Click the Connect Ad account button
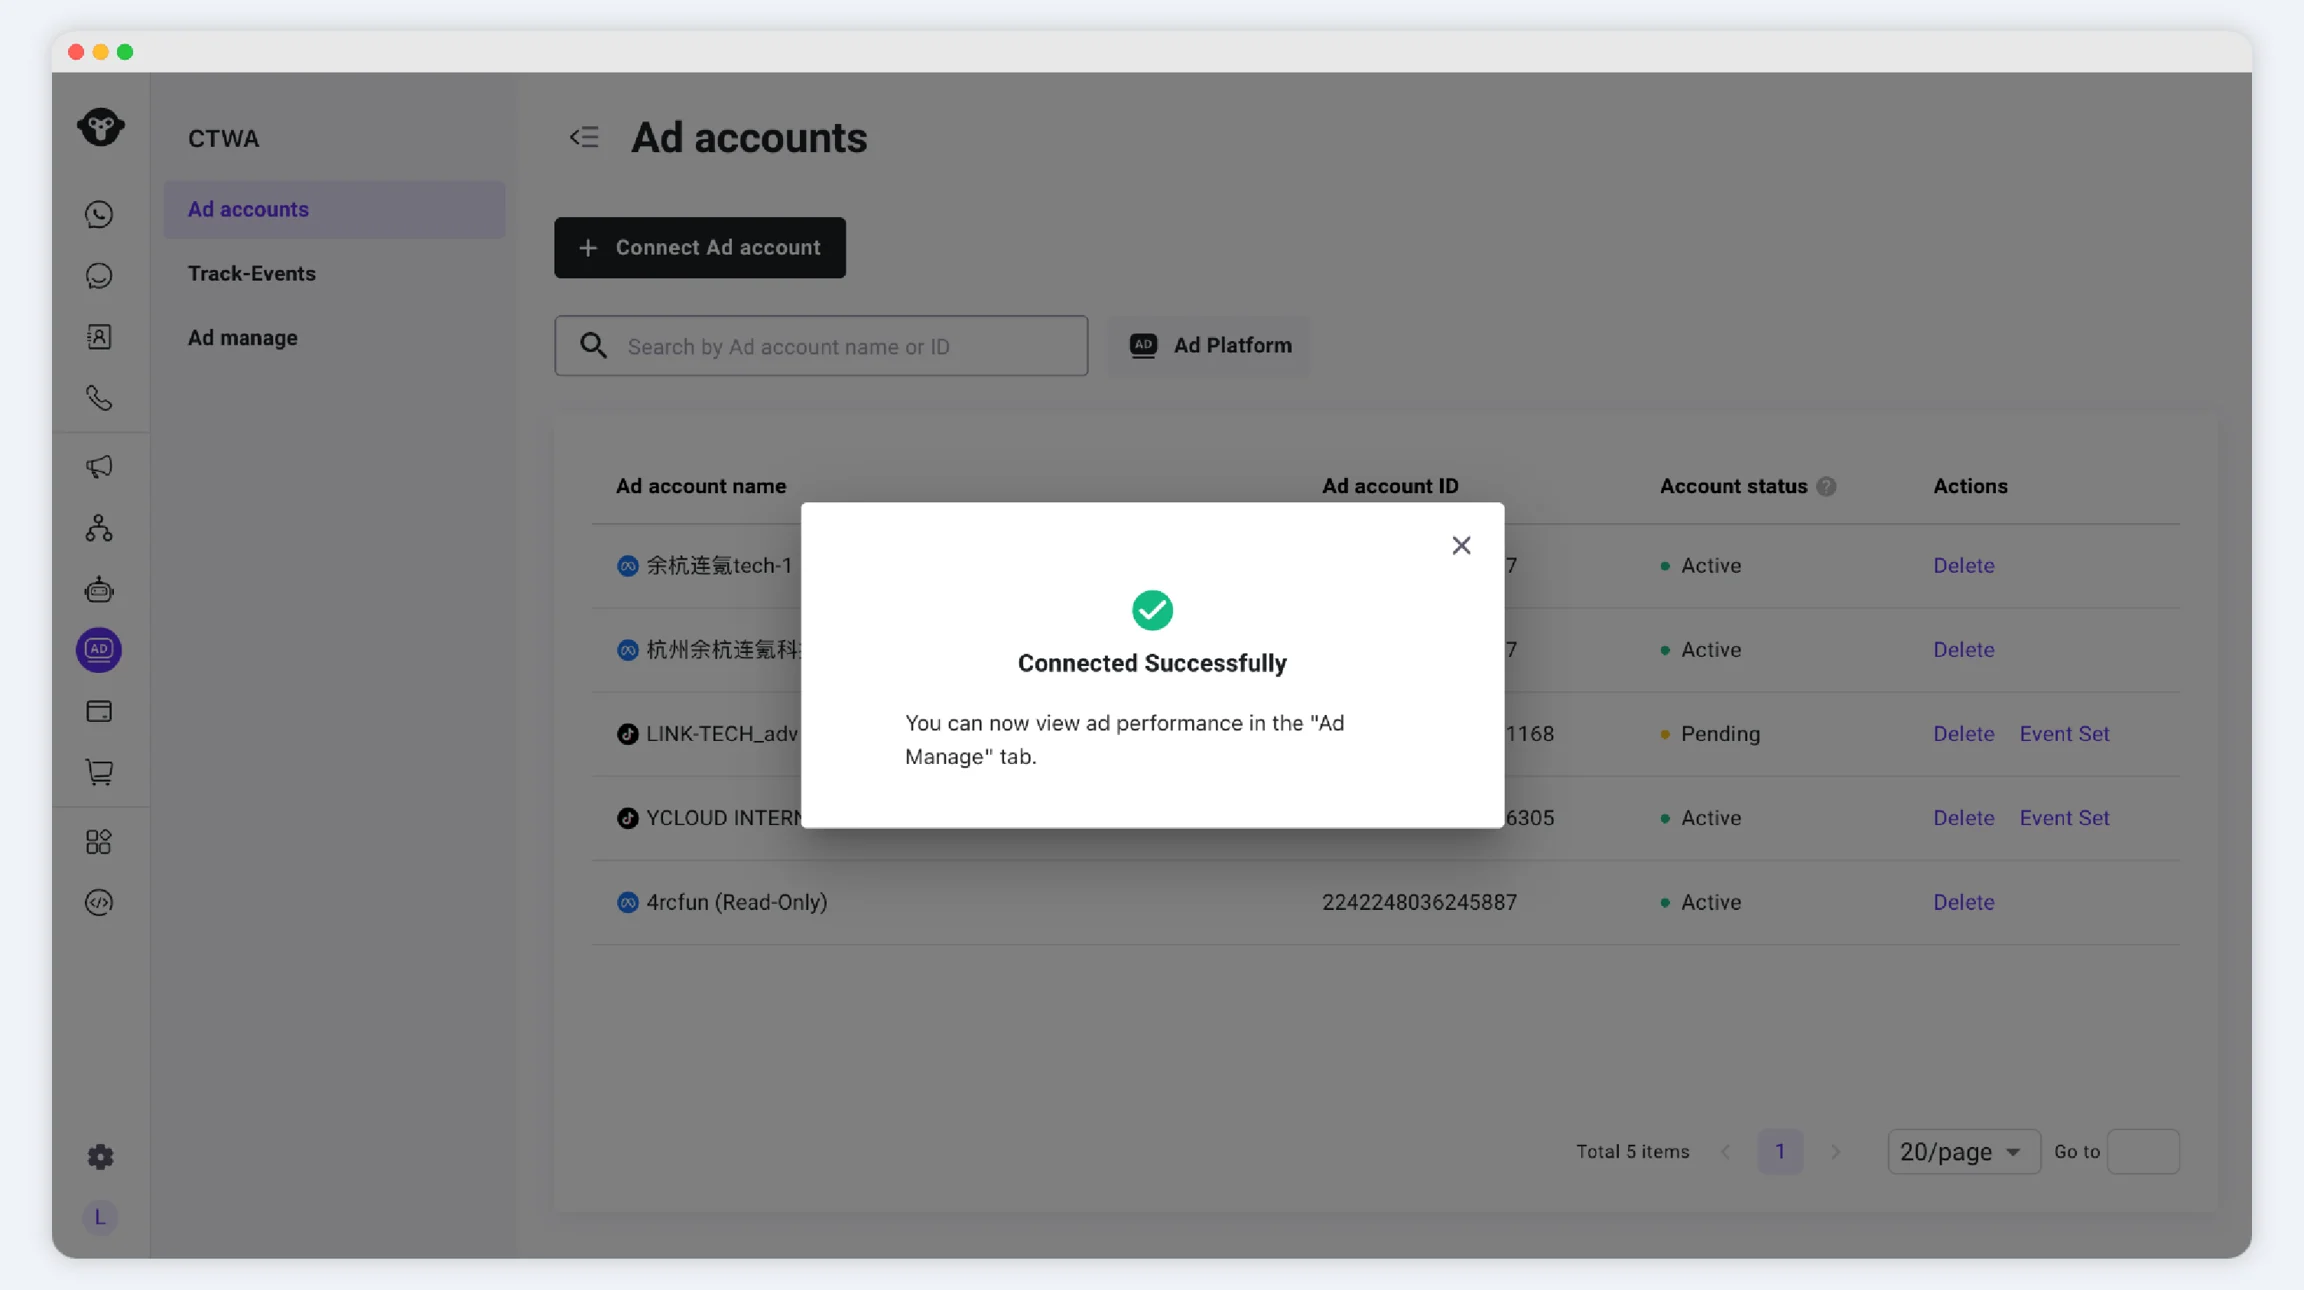Screen dimensions: 2304x1290 tap(700, 247)
